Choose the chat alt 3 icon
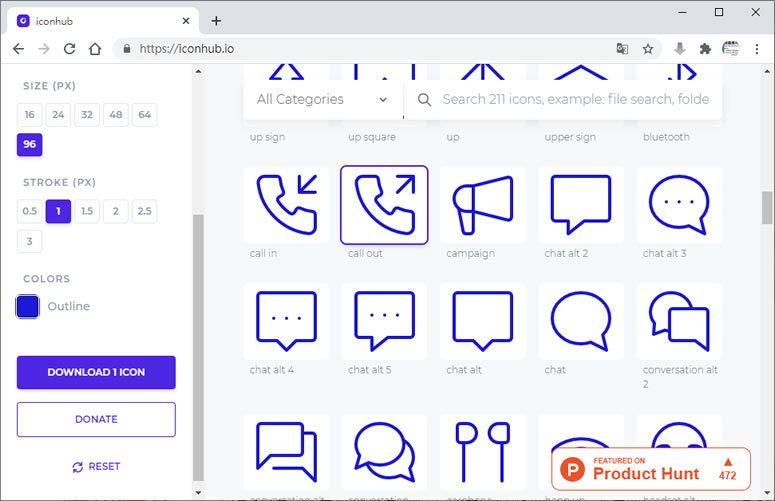Image resolution: width=775 pixels, height=501 pixels. [679, 205]
